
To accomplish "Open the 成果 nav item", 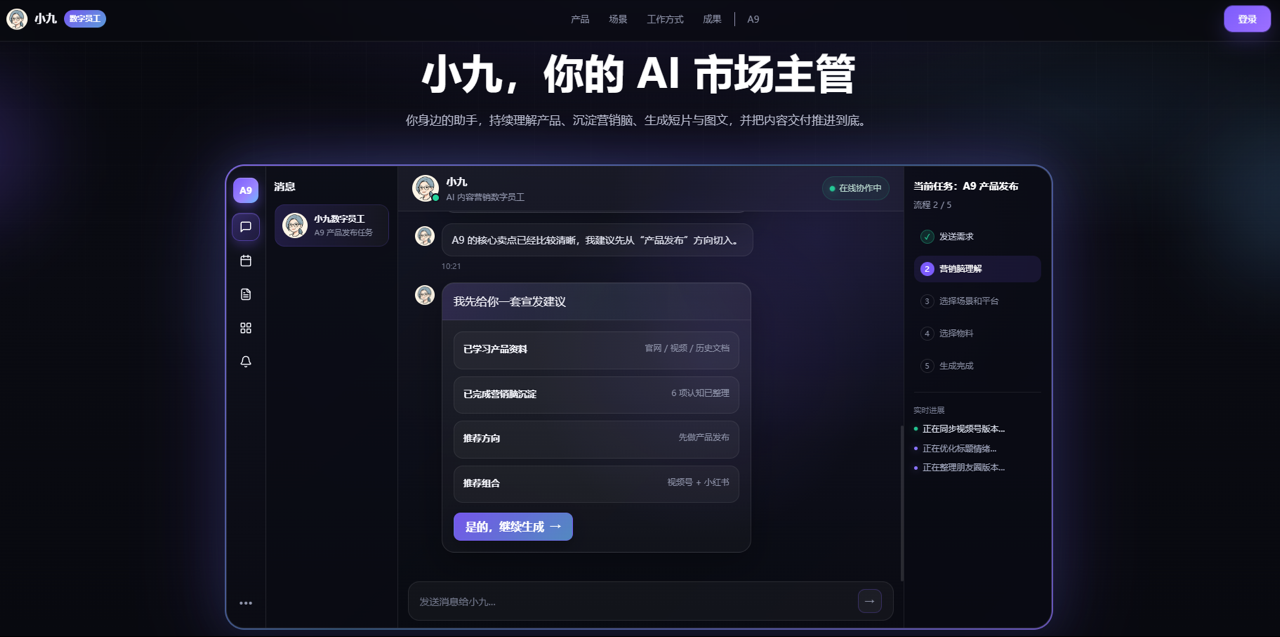I will coord(712,19).
